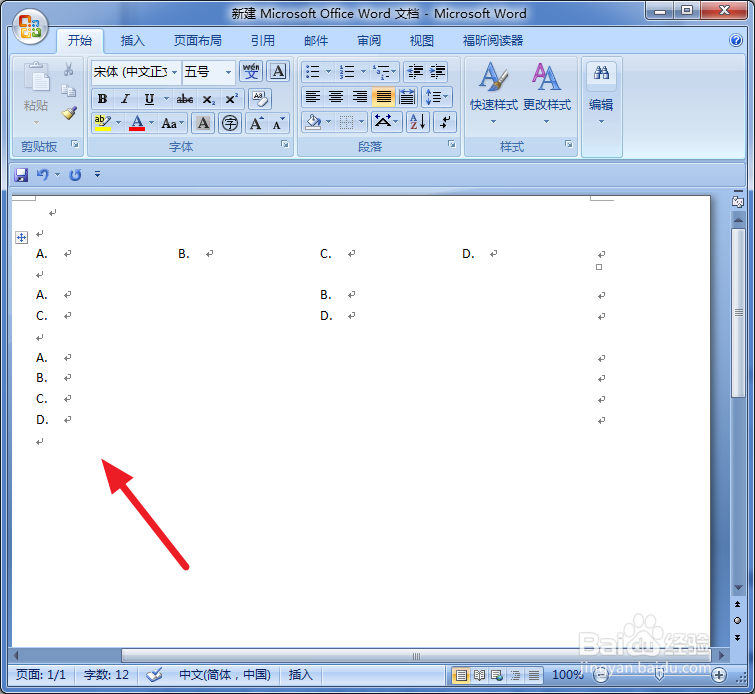The height and width of the screenshot is (694, 755).
Task: Apply the red font color
Action: point(137,123)
